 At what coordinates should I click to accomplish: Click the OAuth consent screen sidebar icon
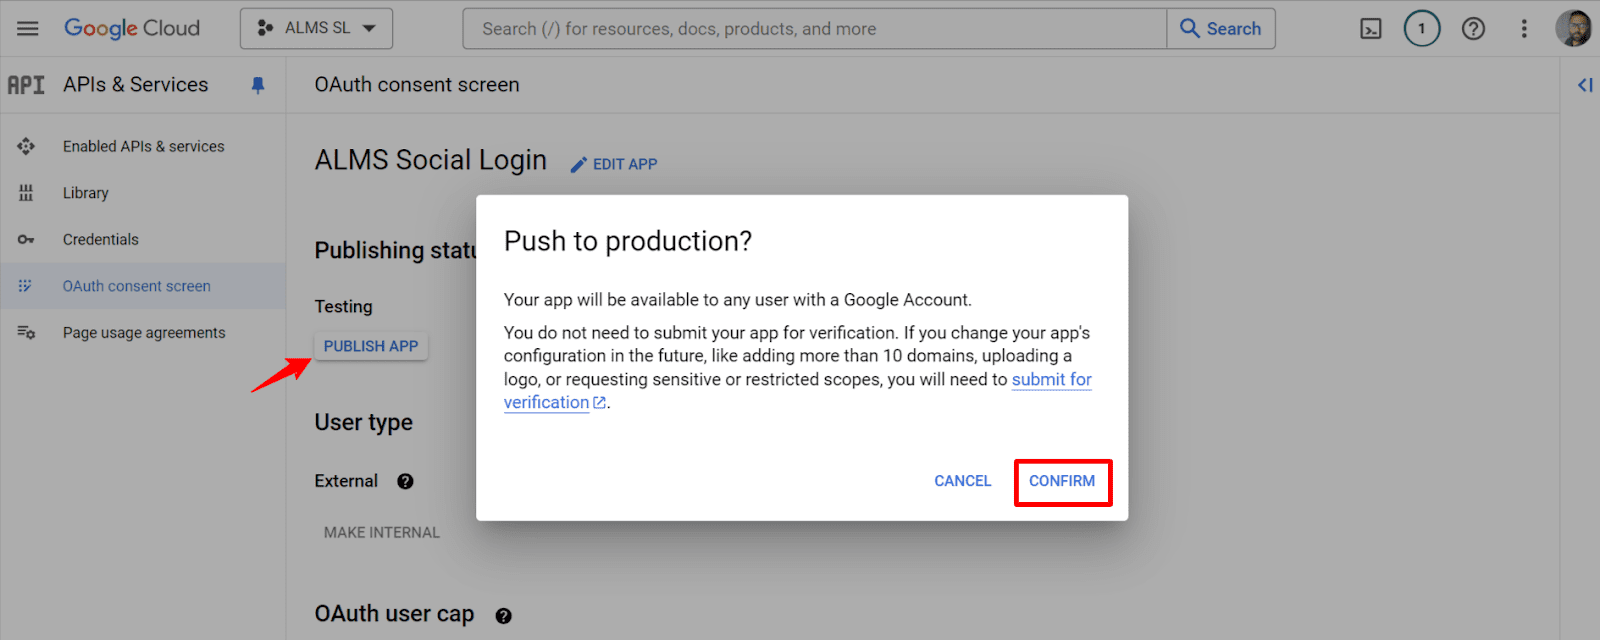(x=25, y=286)
